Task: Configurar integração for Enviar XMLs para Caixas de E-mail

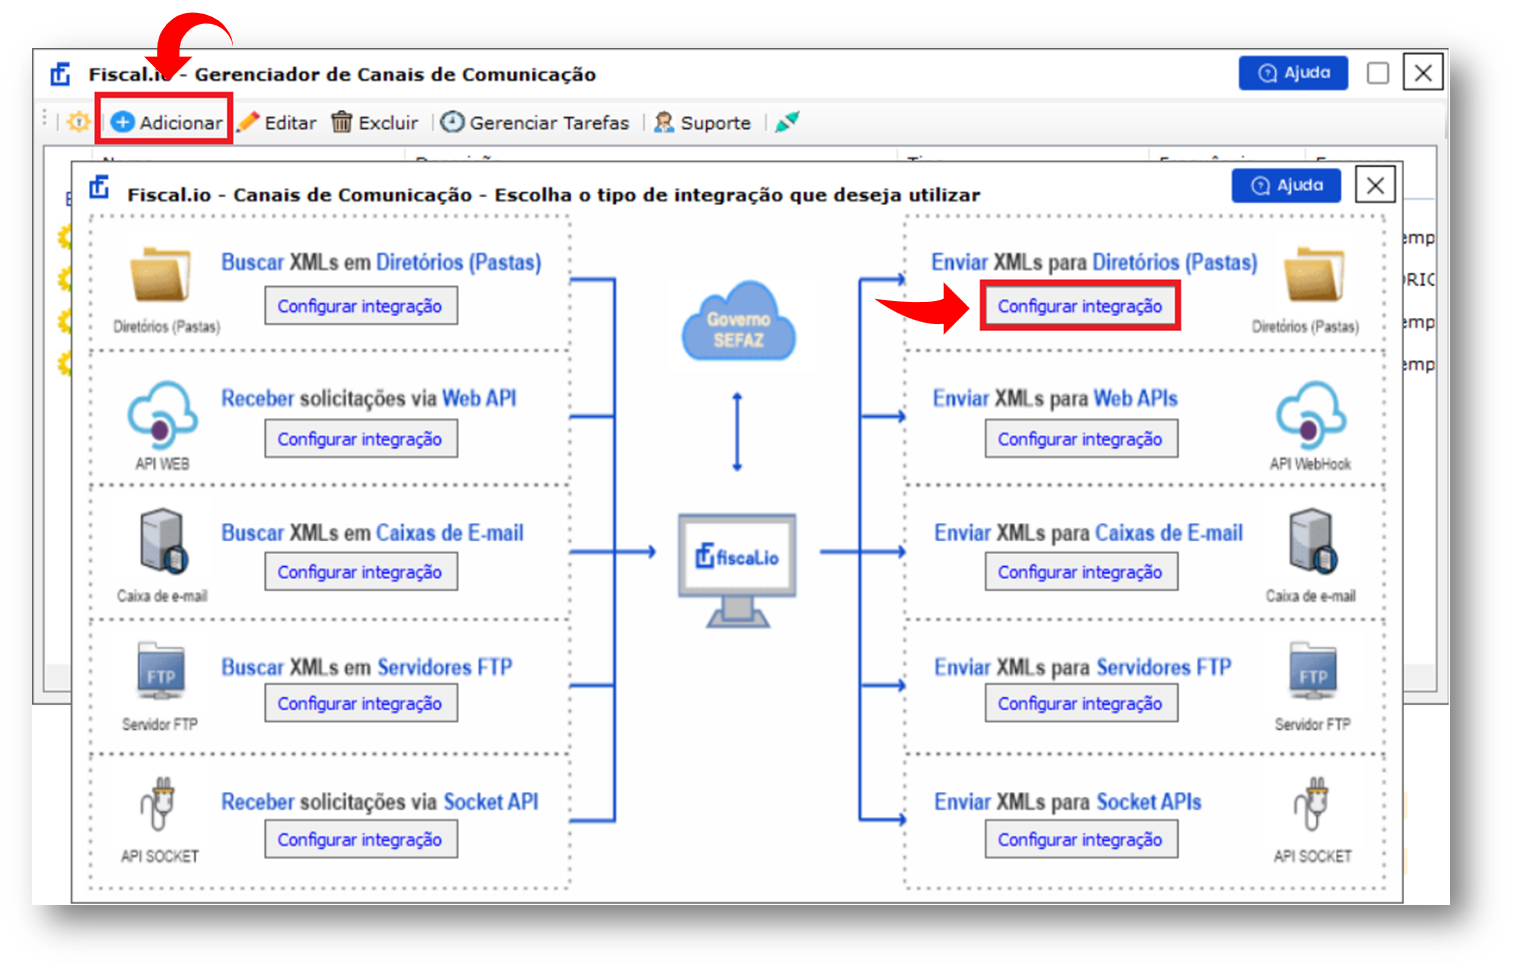Action: [1081, 572]
